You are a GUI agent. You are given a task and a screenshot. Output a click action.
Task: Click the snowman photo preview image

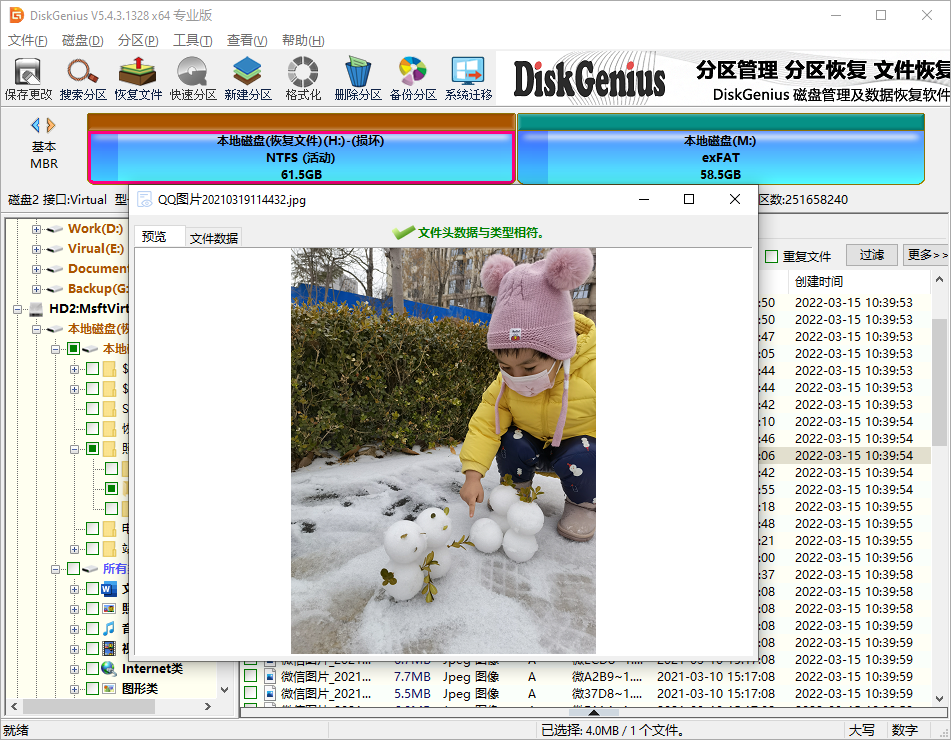(443, 451)
